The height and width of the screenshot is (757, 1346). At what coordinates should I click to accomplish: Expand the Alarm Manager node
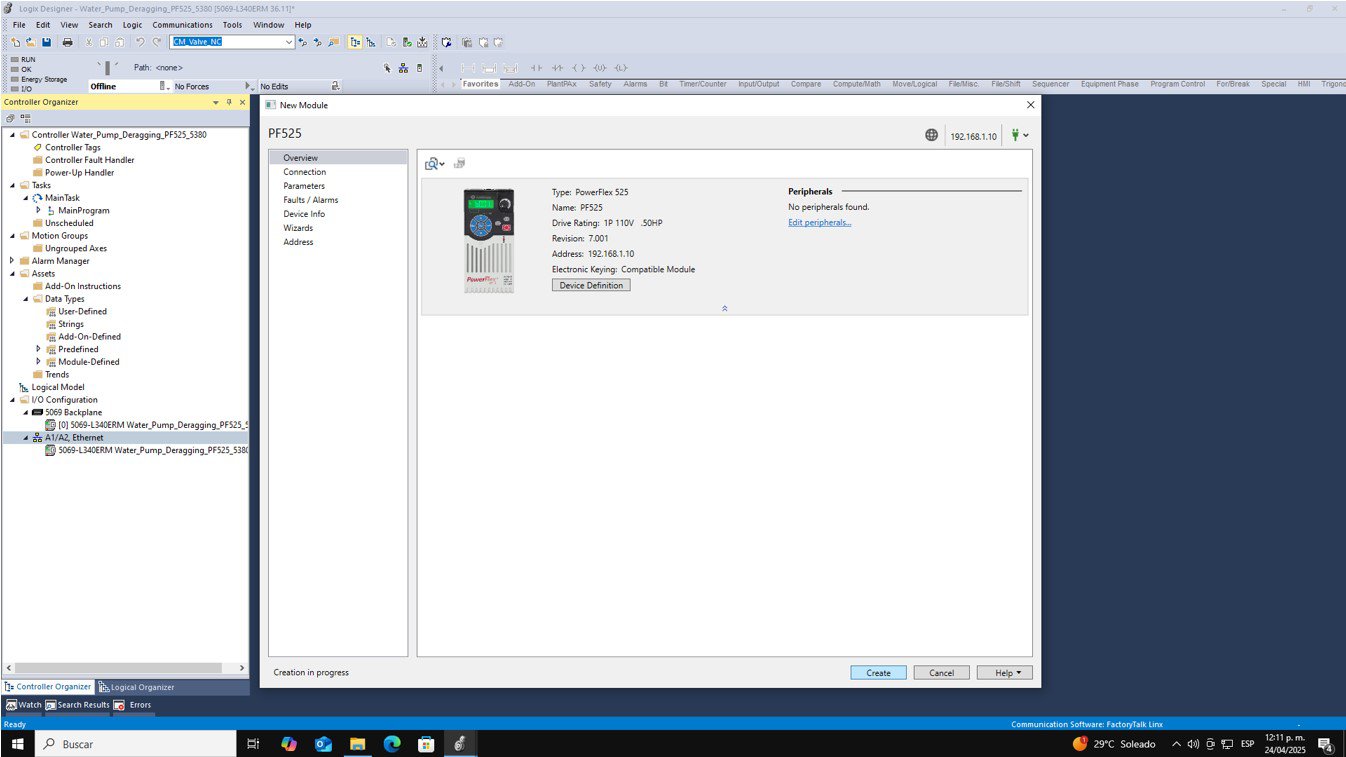click(x=12, y=261)
